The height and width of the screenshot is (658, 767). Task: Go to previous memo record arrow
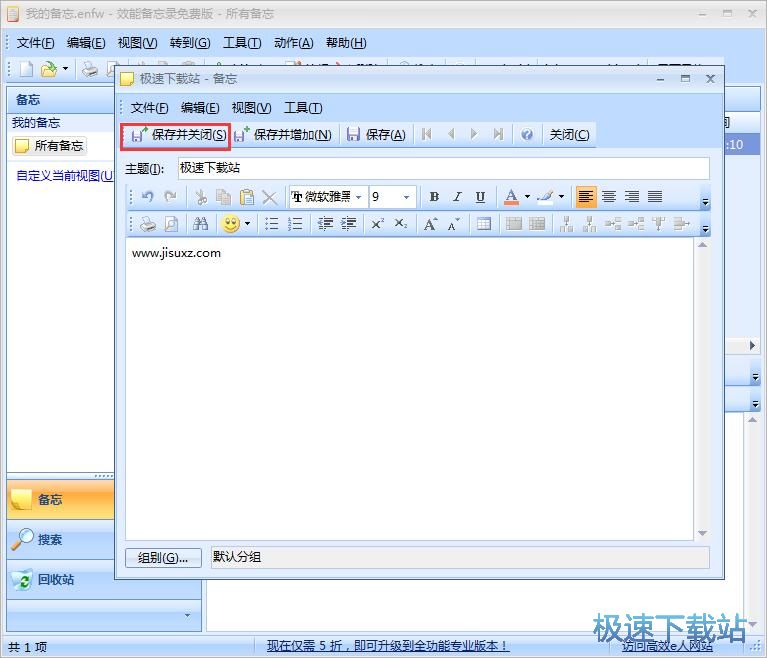coord(451,134)
